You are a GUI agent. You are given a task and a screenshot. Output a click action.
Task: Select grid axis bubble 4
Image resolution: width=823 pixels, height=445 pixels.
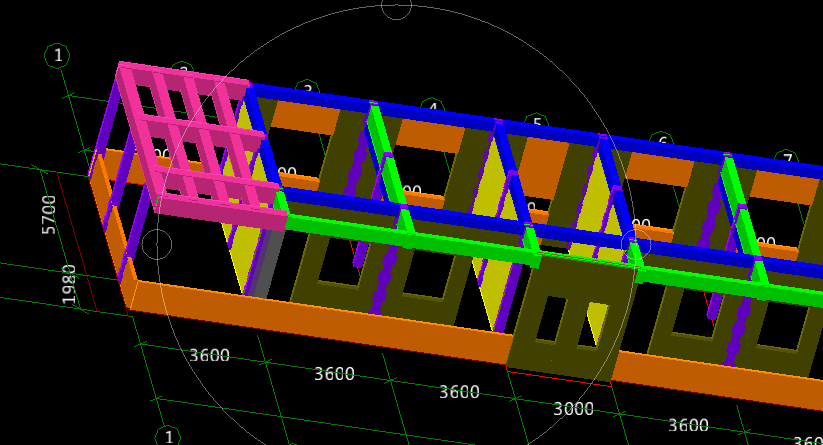pos(432,107)
